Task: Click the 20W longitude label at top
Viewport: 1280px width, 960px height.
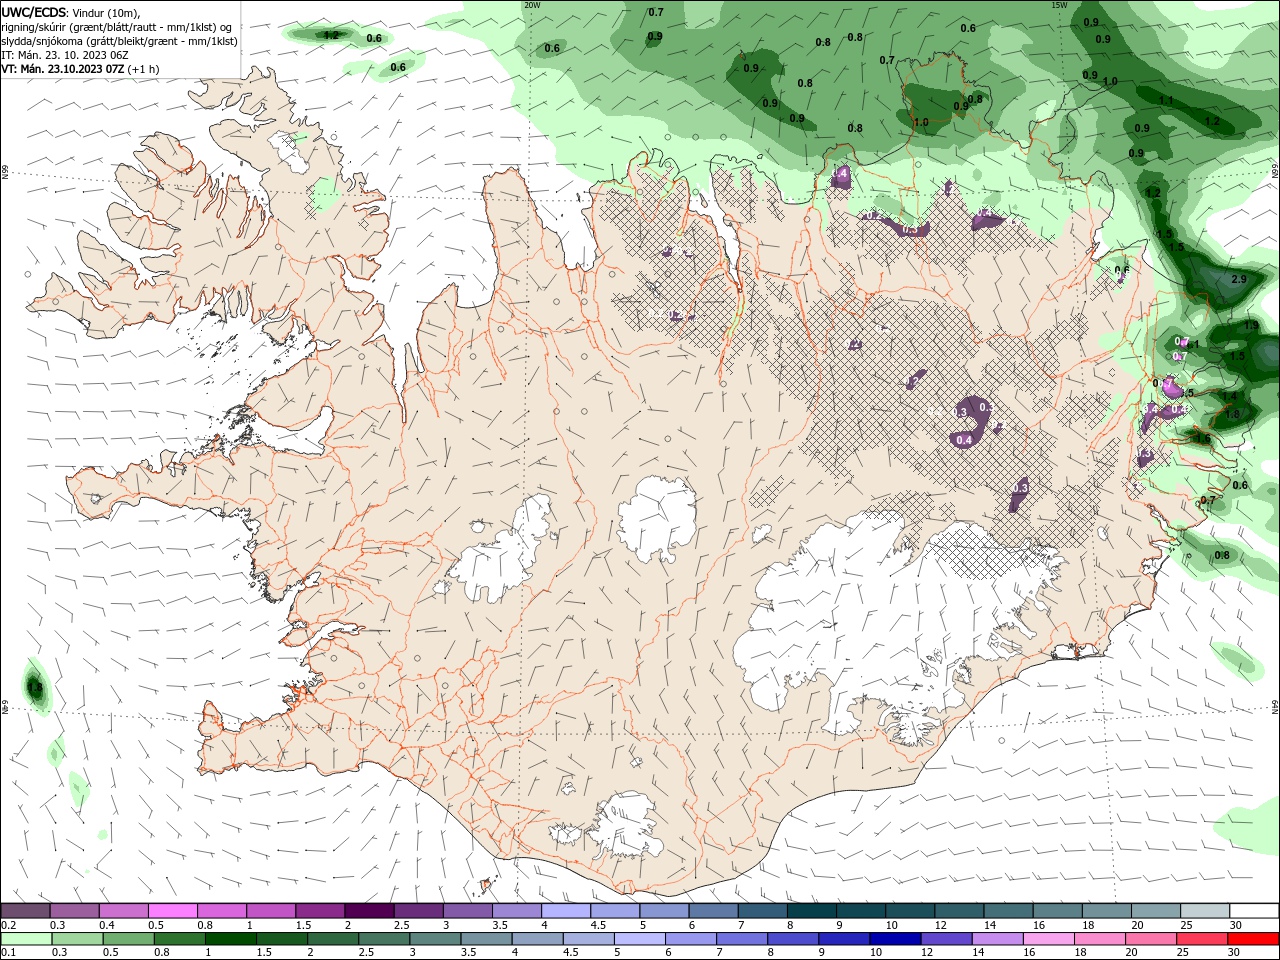Action: pos(532,5)
